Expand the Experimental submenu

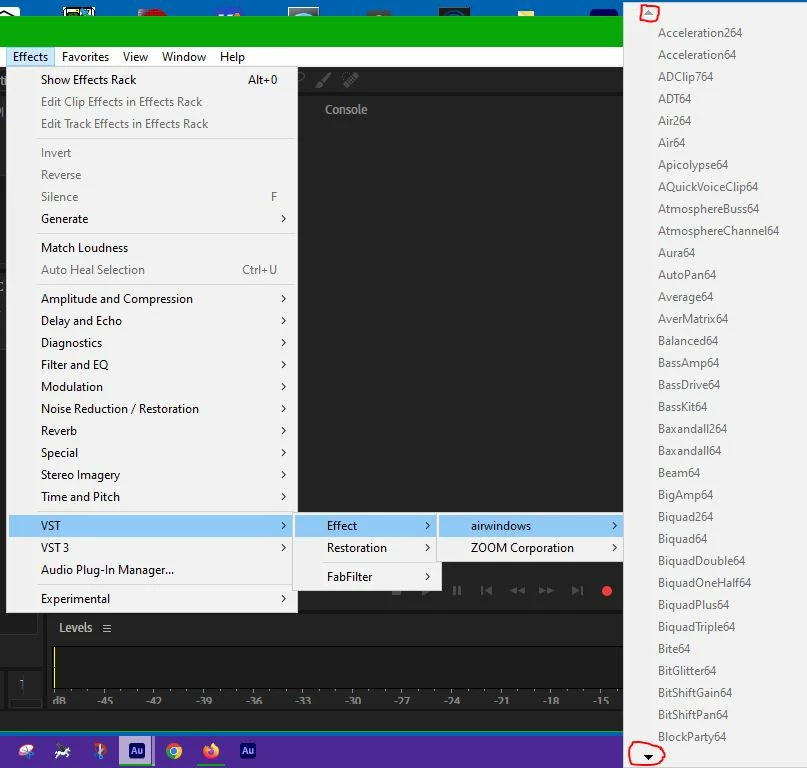tap(152, 599)
